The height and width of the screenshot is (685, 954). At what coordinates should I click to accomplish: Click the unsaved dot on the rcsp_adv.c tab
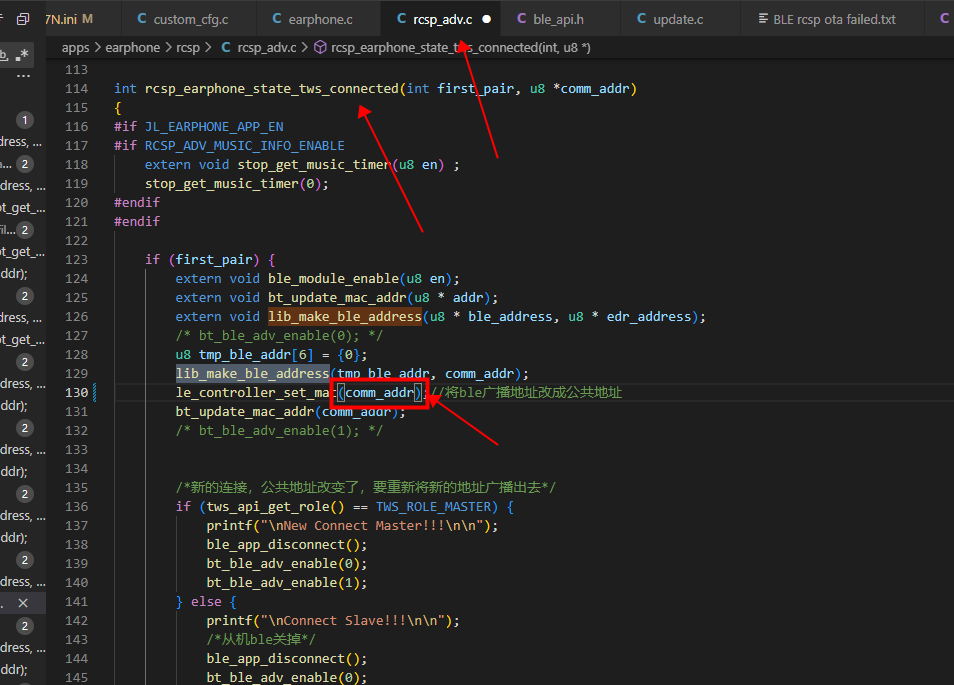[x=487, y=19]
